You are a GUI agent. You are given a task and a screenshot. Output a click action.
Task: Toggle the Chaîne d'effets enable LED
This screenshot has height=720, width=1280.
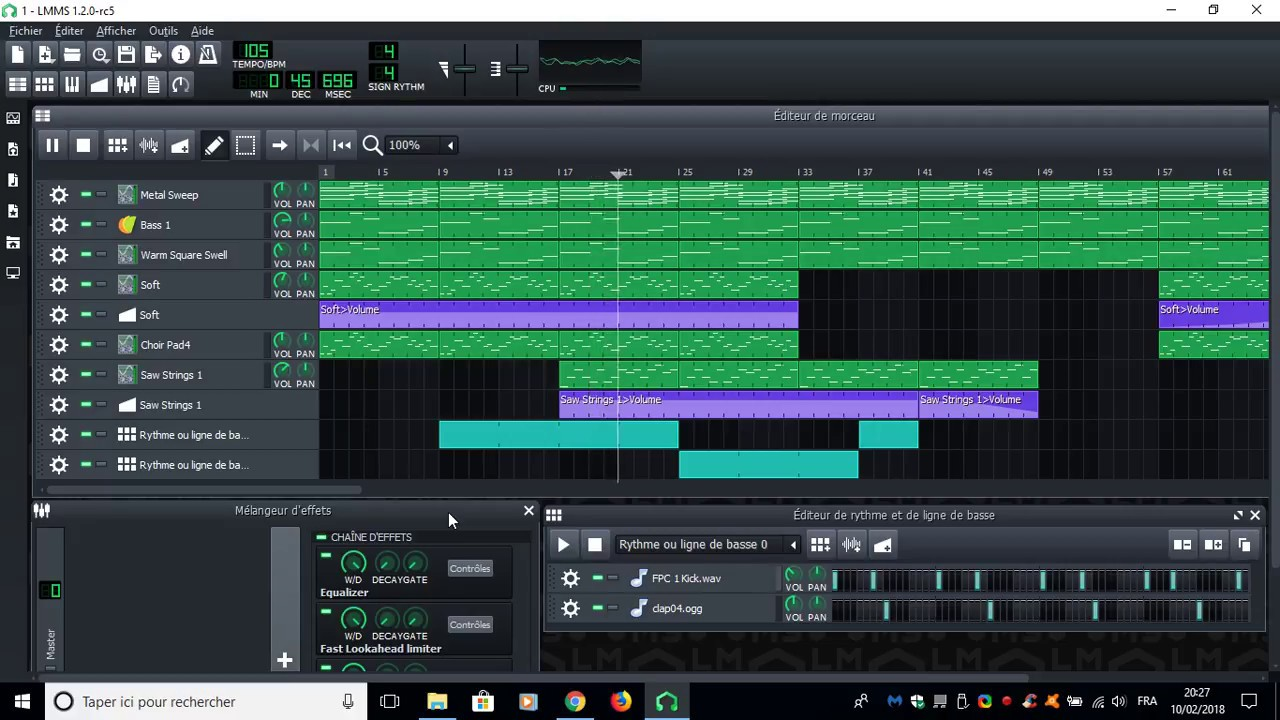(x=322, y=537)
